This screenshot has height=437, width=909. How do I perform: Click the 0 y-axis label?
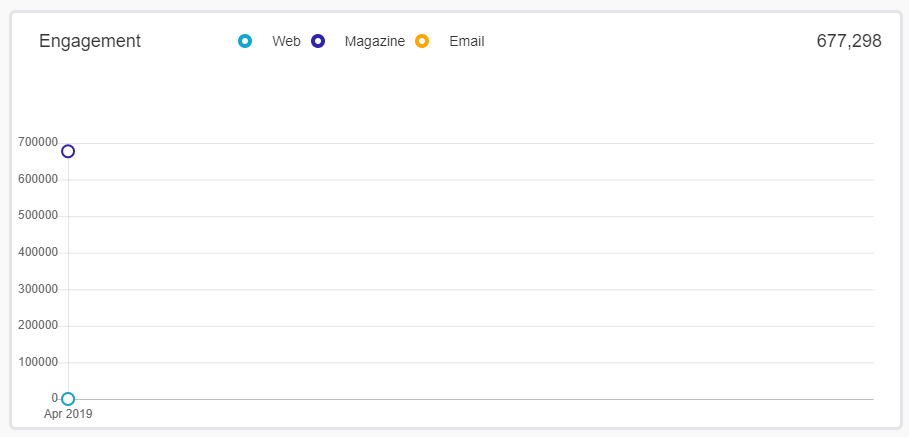[x=55, y=398]
